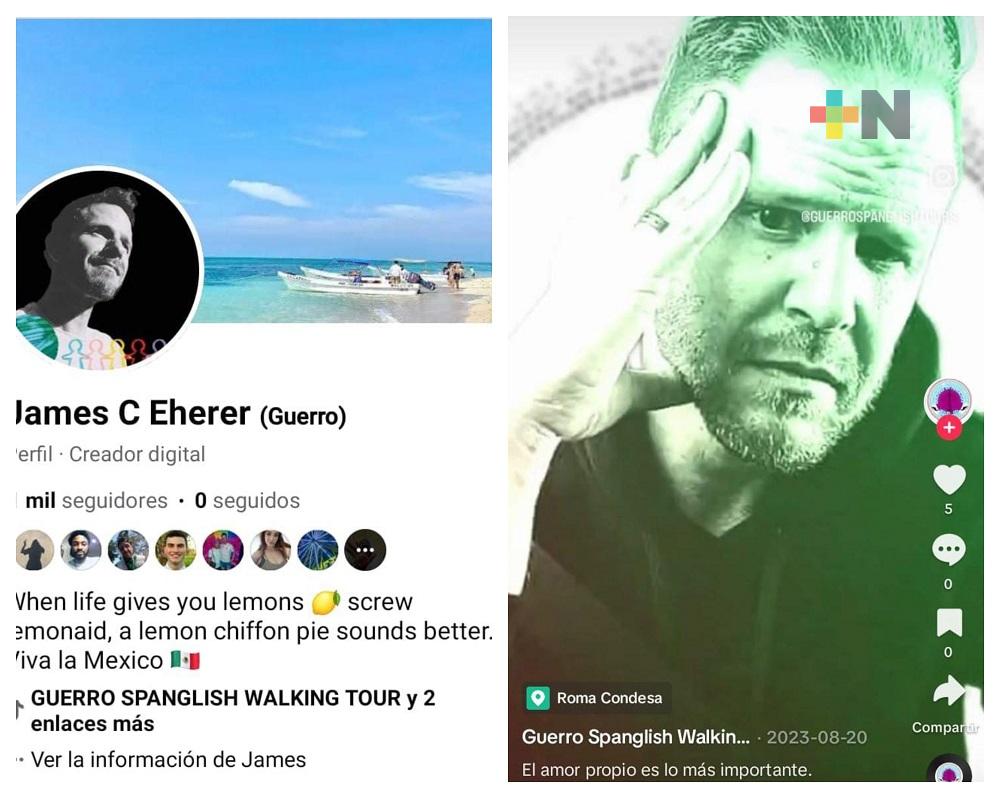This screenshot has height=798, width=1000.
Task: Open the three-dots more followers bubble
Action: tap(365, 550)
